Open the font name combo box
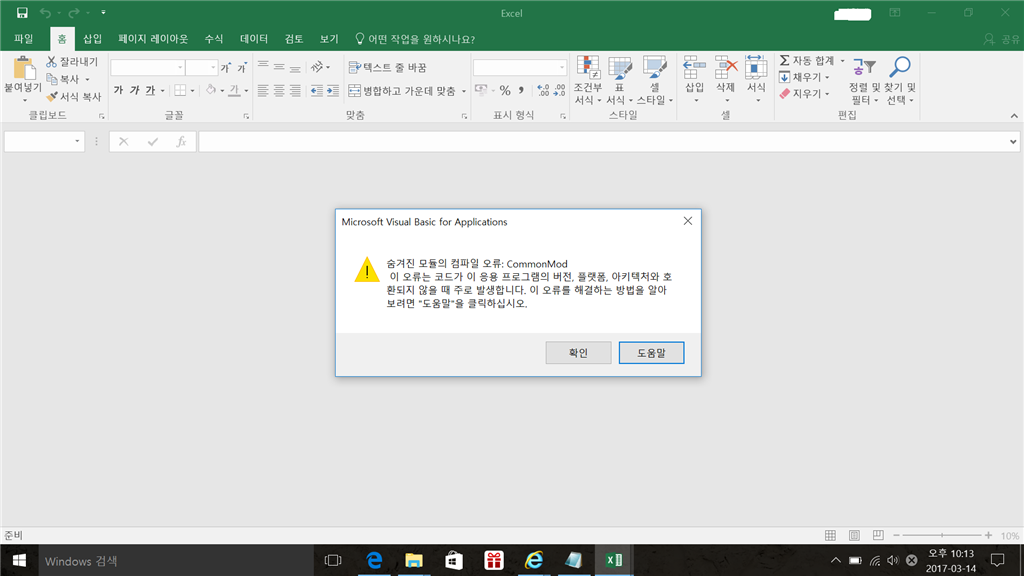1024x576 pixels. (147, 67)
